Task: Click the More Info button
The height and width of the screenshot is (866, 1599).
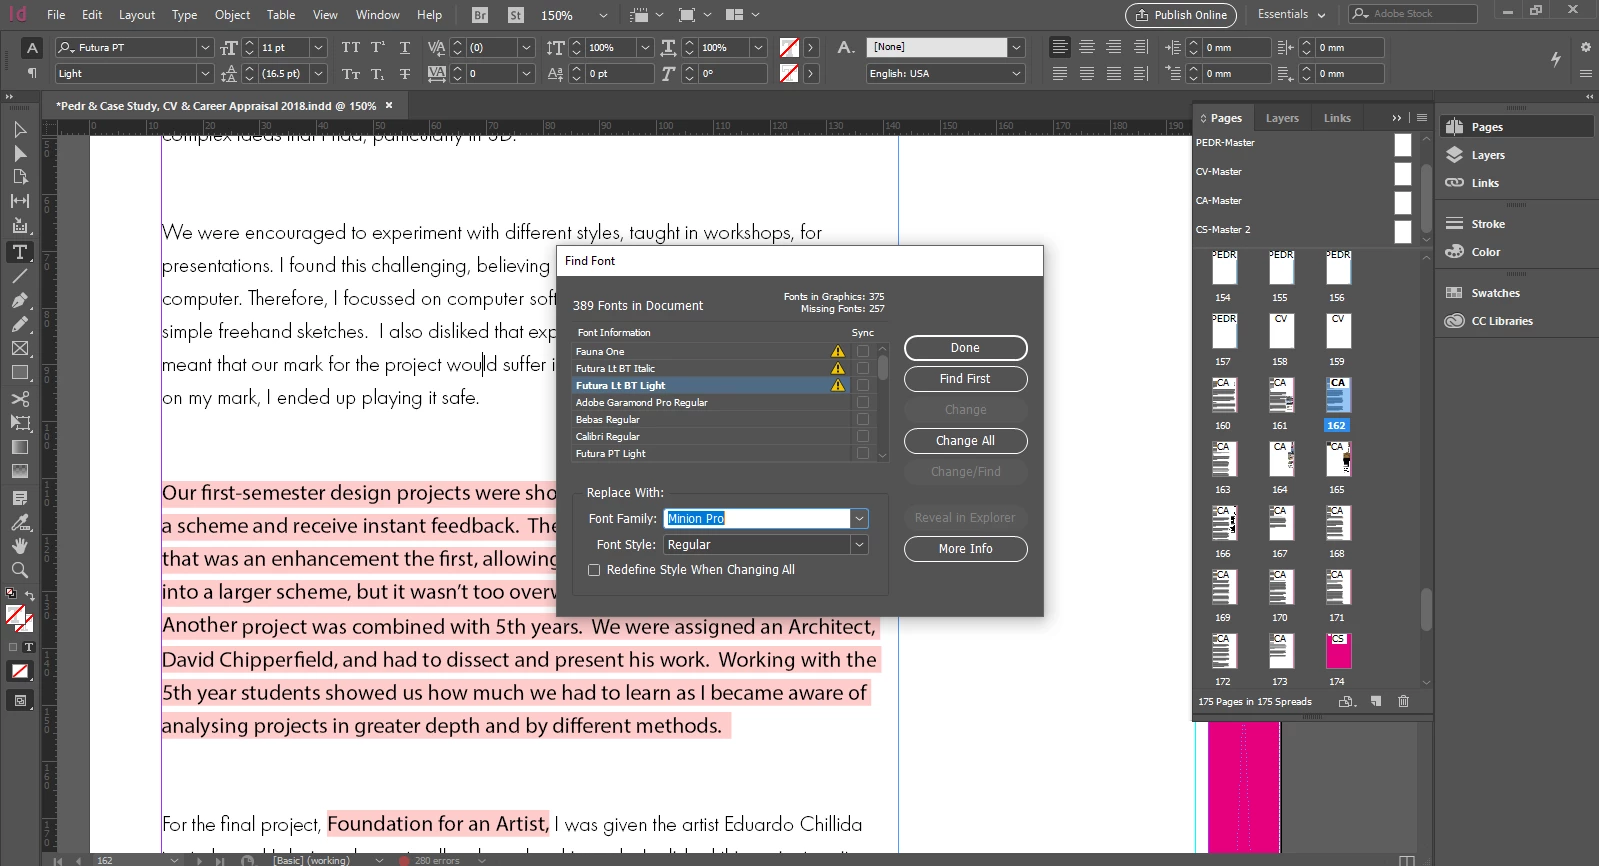Action: 965,549
